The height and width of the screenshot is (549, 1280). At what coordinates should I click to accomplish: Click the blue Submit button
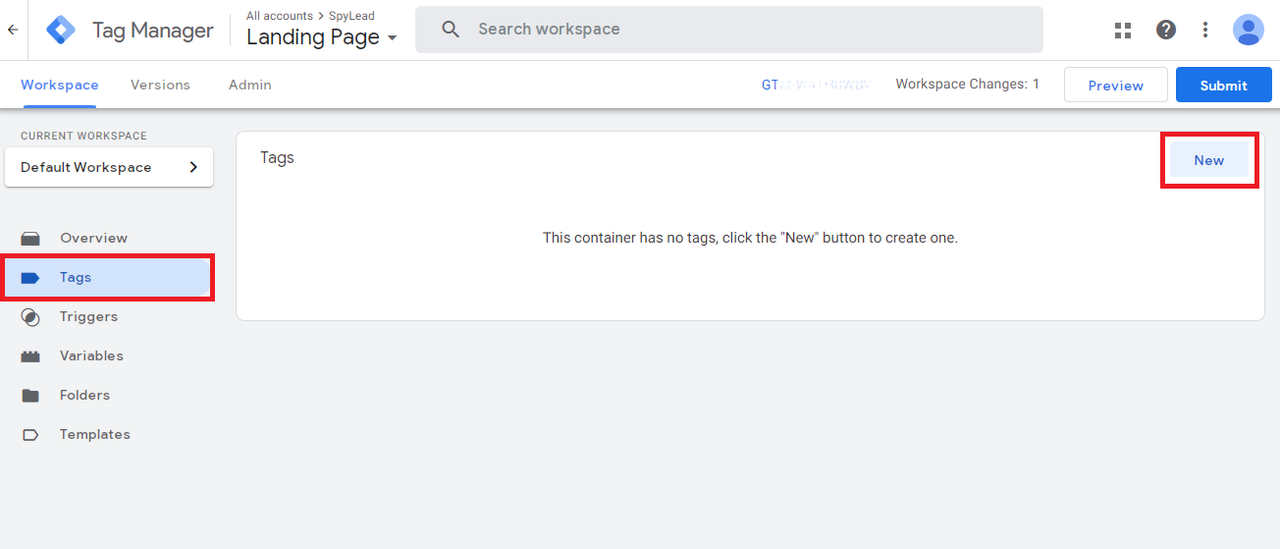1224,85
